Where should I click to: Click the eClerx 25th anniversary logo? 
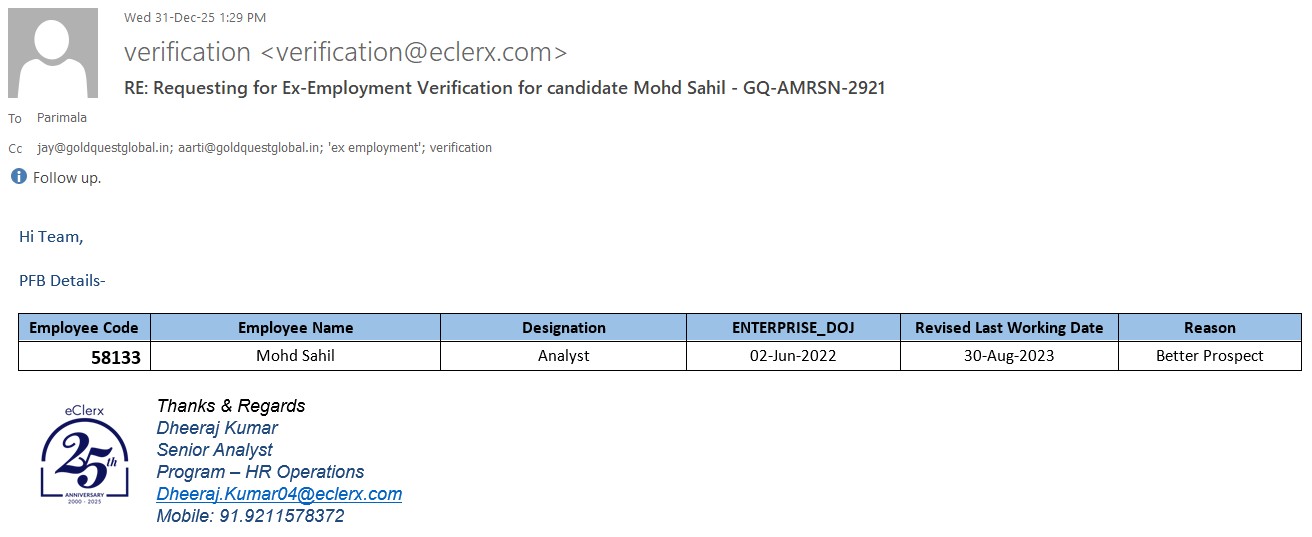coord(85,453)
